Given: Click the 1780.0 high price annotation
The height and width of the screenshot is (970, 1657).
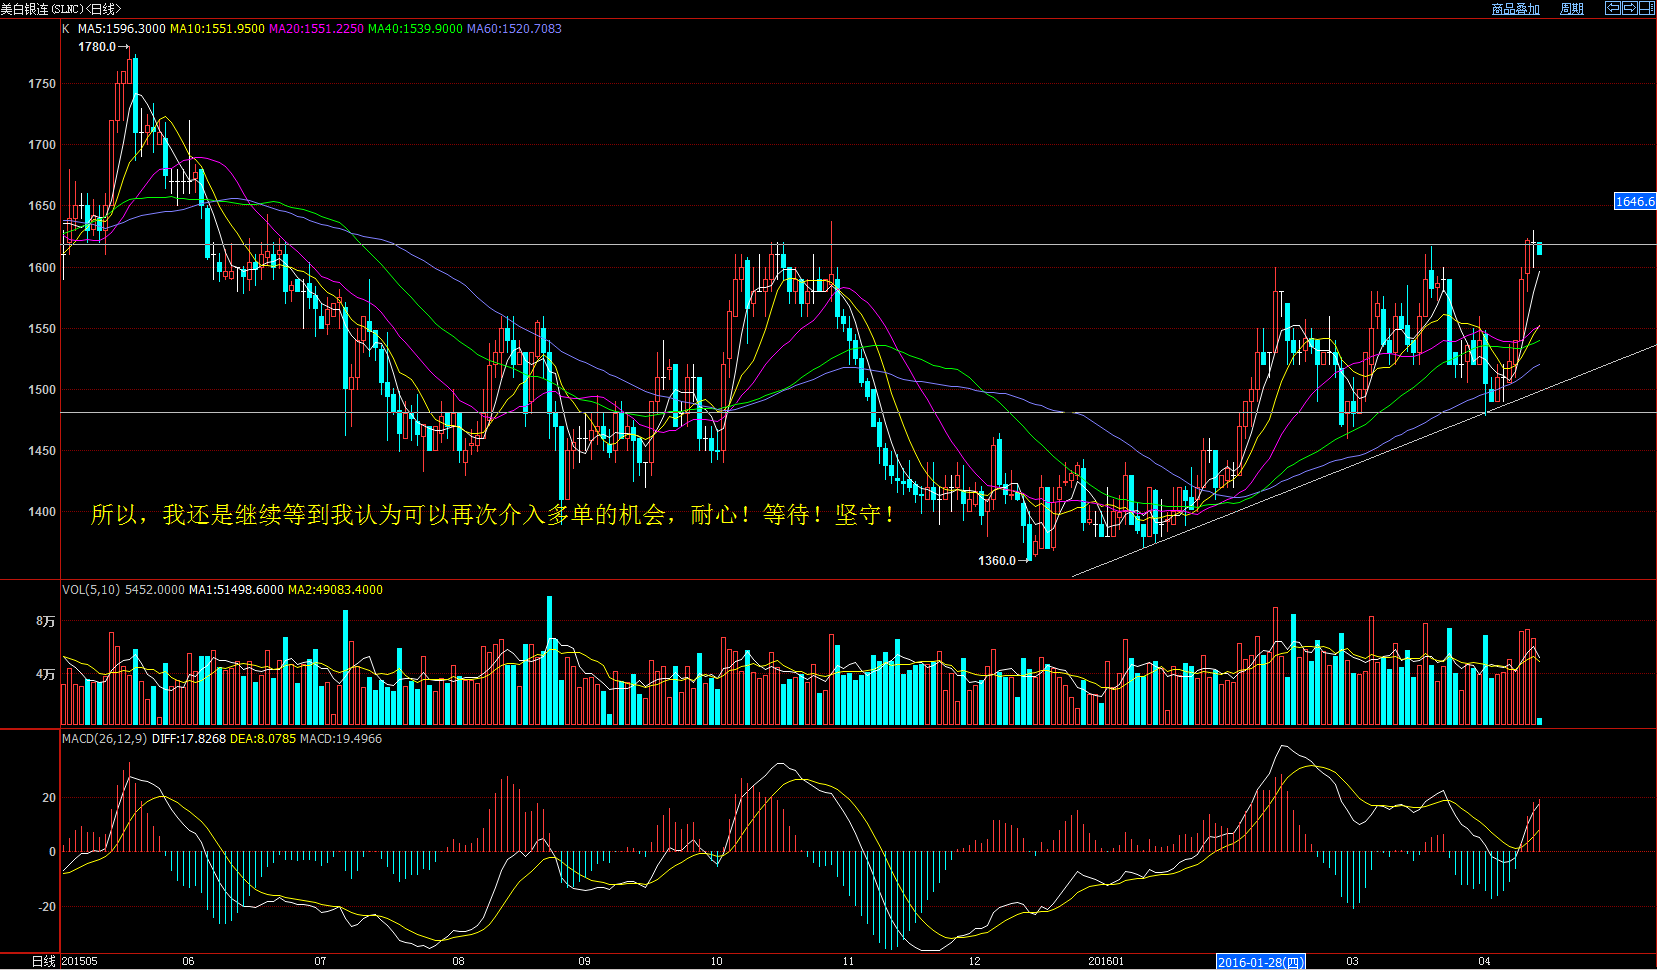Looking at the screenshot, I should [97, 47].
